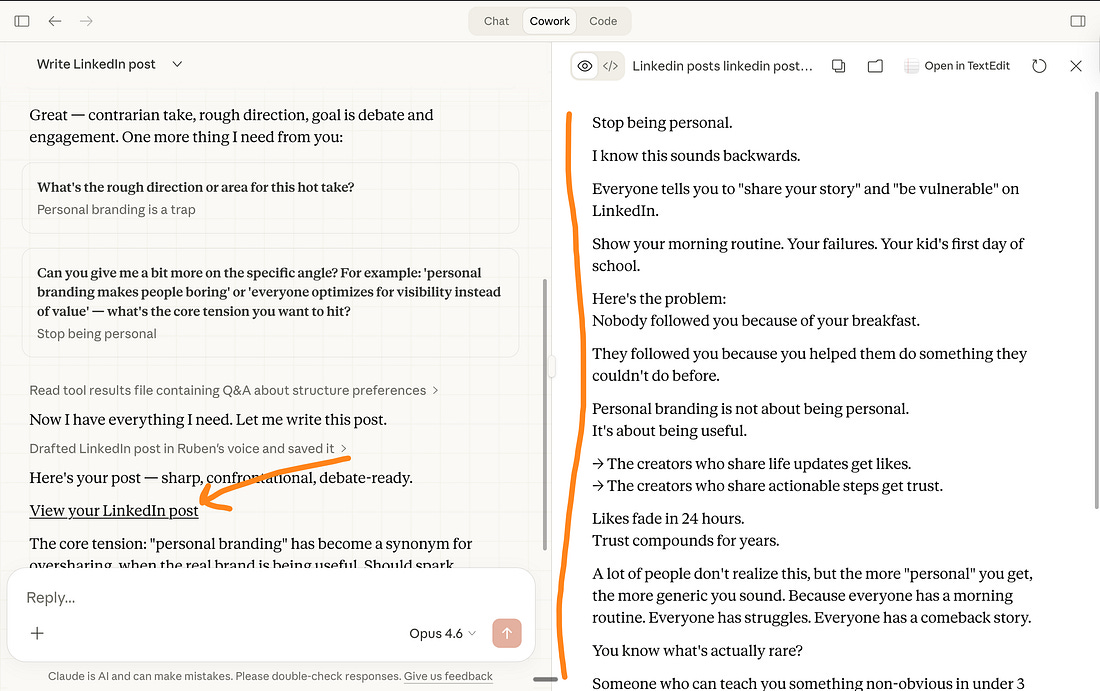The width and height of the screenshot is (1100, 691).
Task: Close the preview panel
Action: point(1075,66)
